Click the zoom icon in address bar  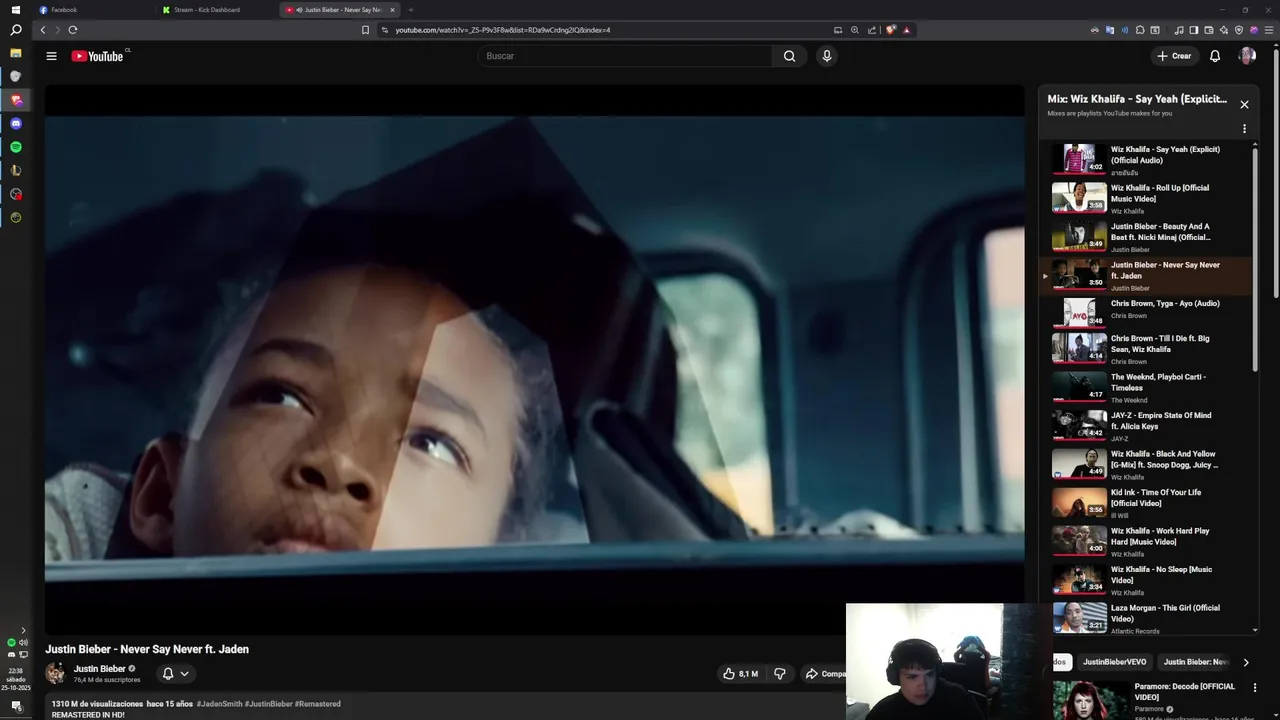[854, 30]
